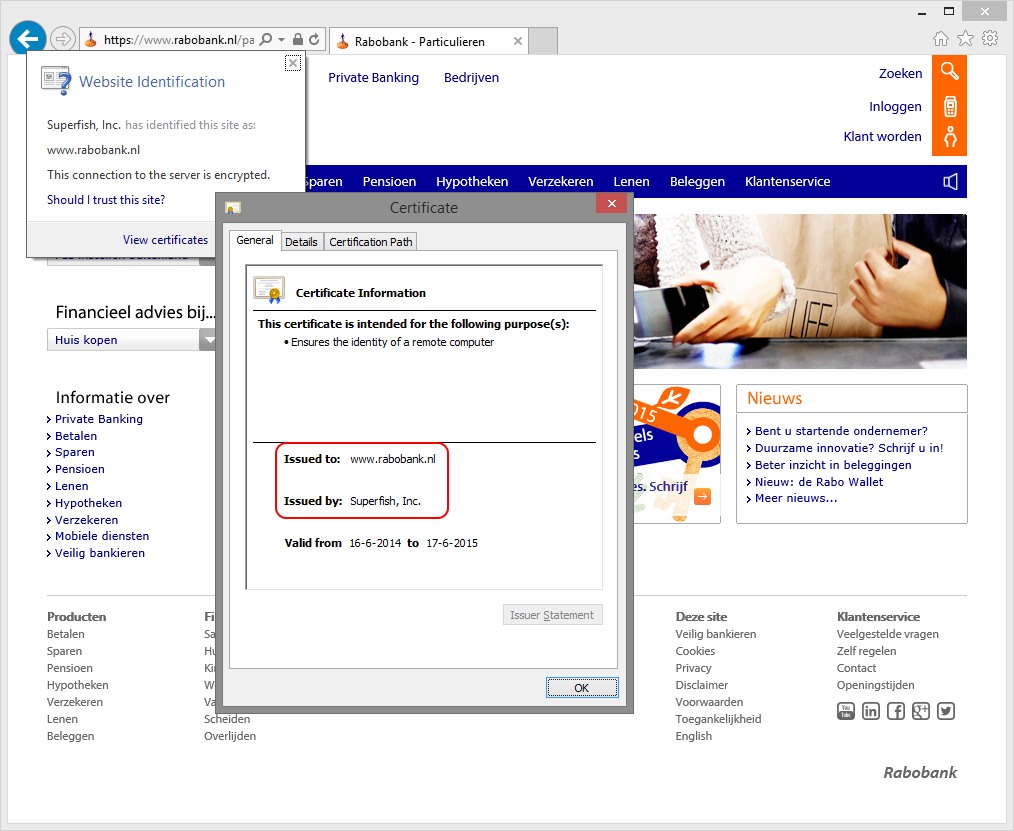
Task: Open Rabobank LinkedIn icon
Action: pyautogui.click(x=871, y=711)
